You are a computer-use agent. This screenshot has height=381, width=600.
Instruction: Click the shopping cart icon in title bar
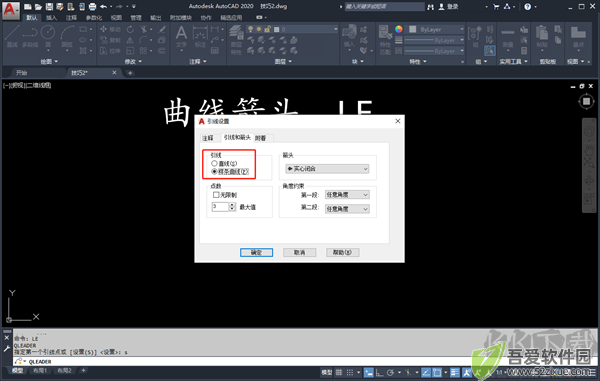tap(496, 7)
